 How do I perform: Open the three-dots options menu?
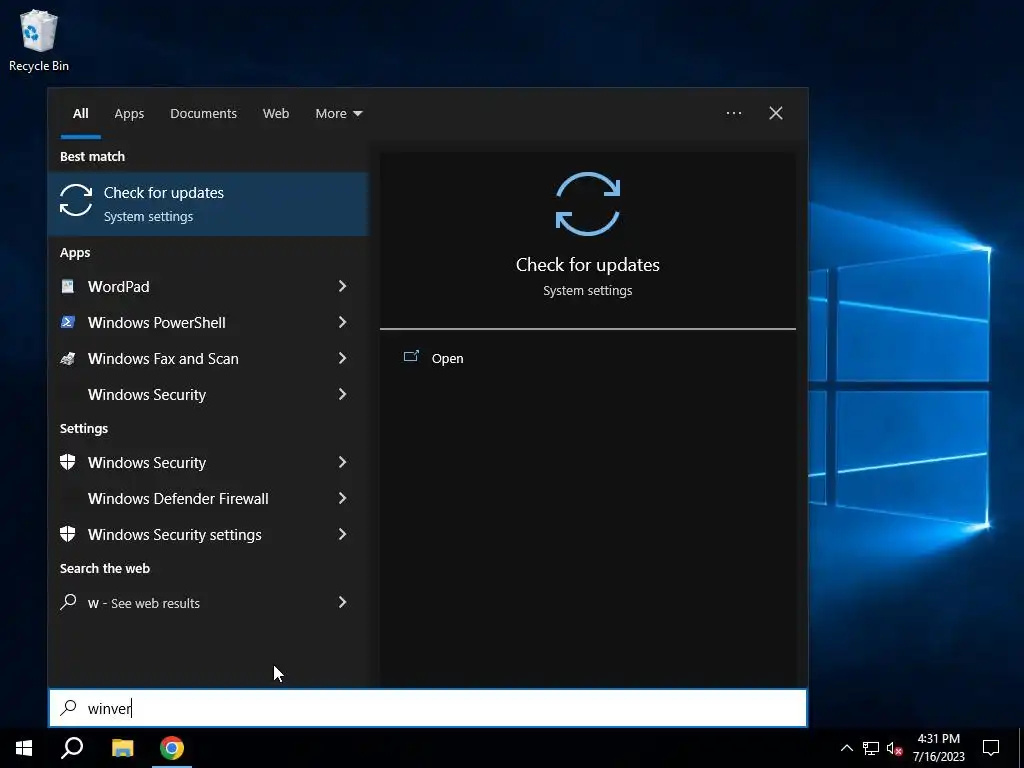point(733,113)
